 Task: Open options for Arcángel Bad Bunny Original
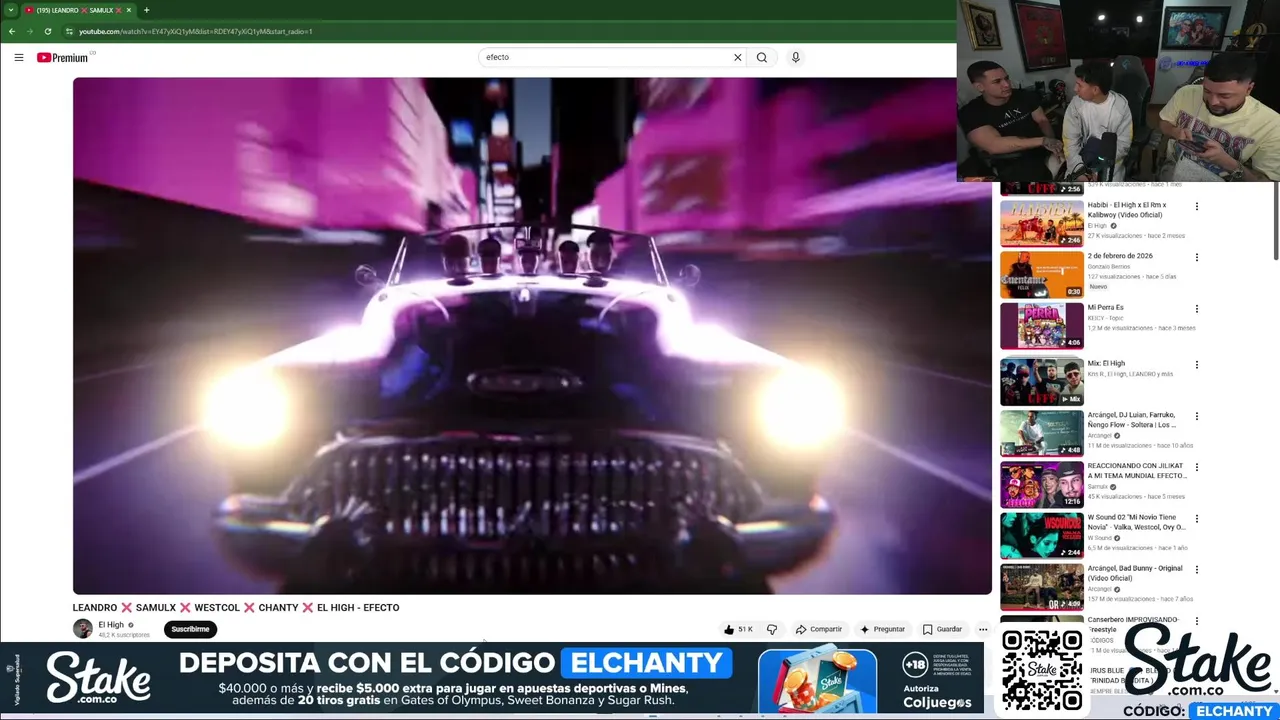click(1196, 571)
